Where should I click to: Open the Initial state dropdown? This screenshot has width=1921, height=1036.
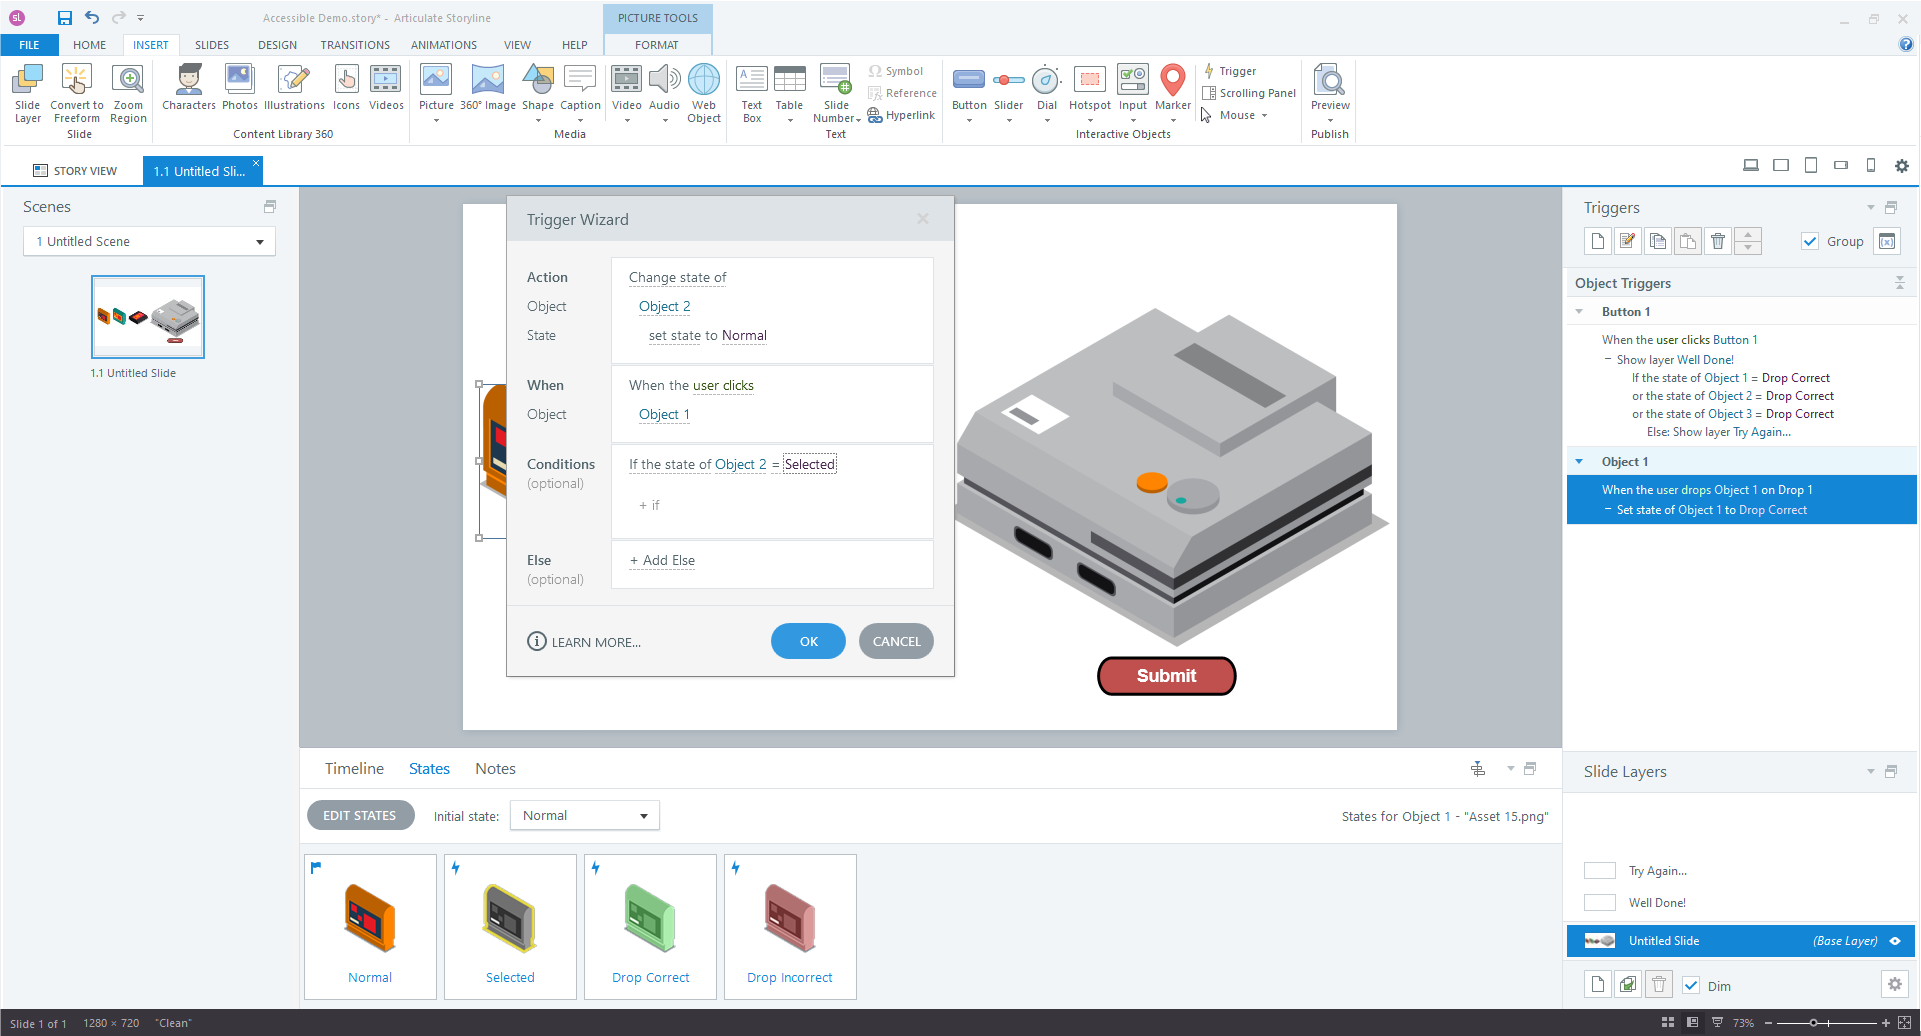tap(585, 815)
